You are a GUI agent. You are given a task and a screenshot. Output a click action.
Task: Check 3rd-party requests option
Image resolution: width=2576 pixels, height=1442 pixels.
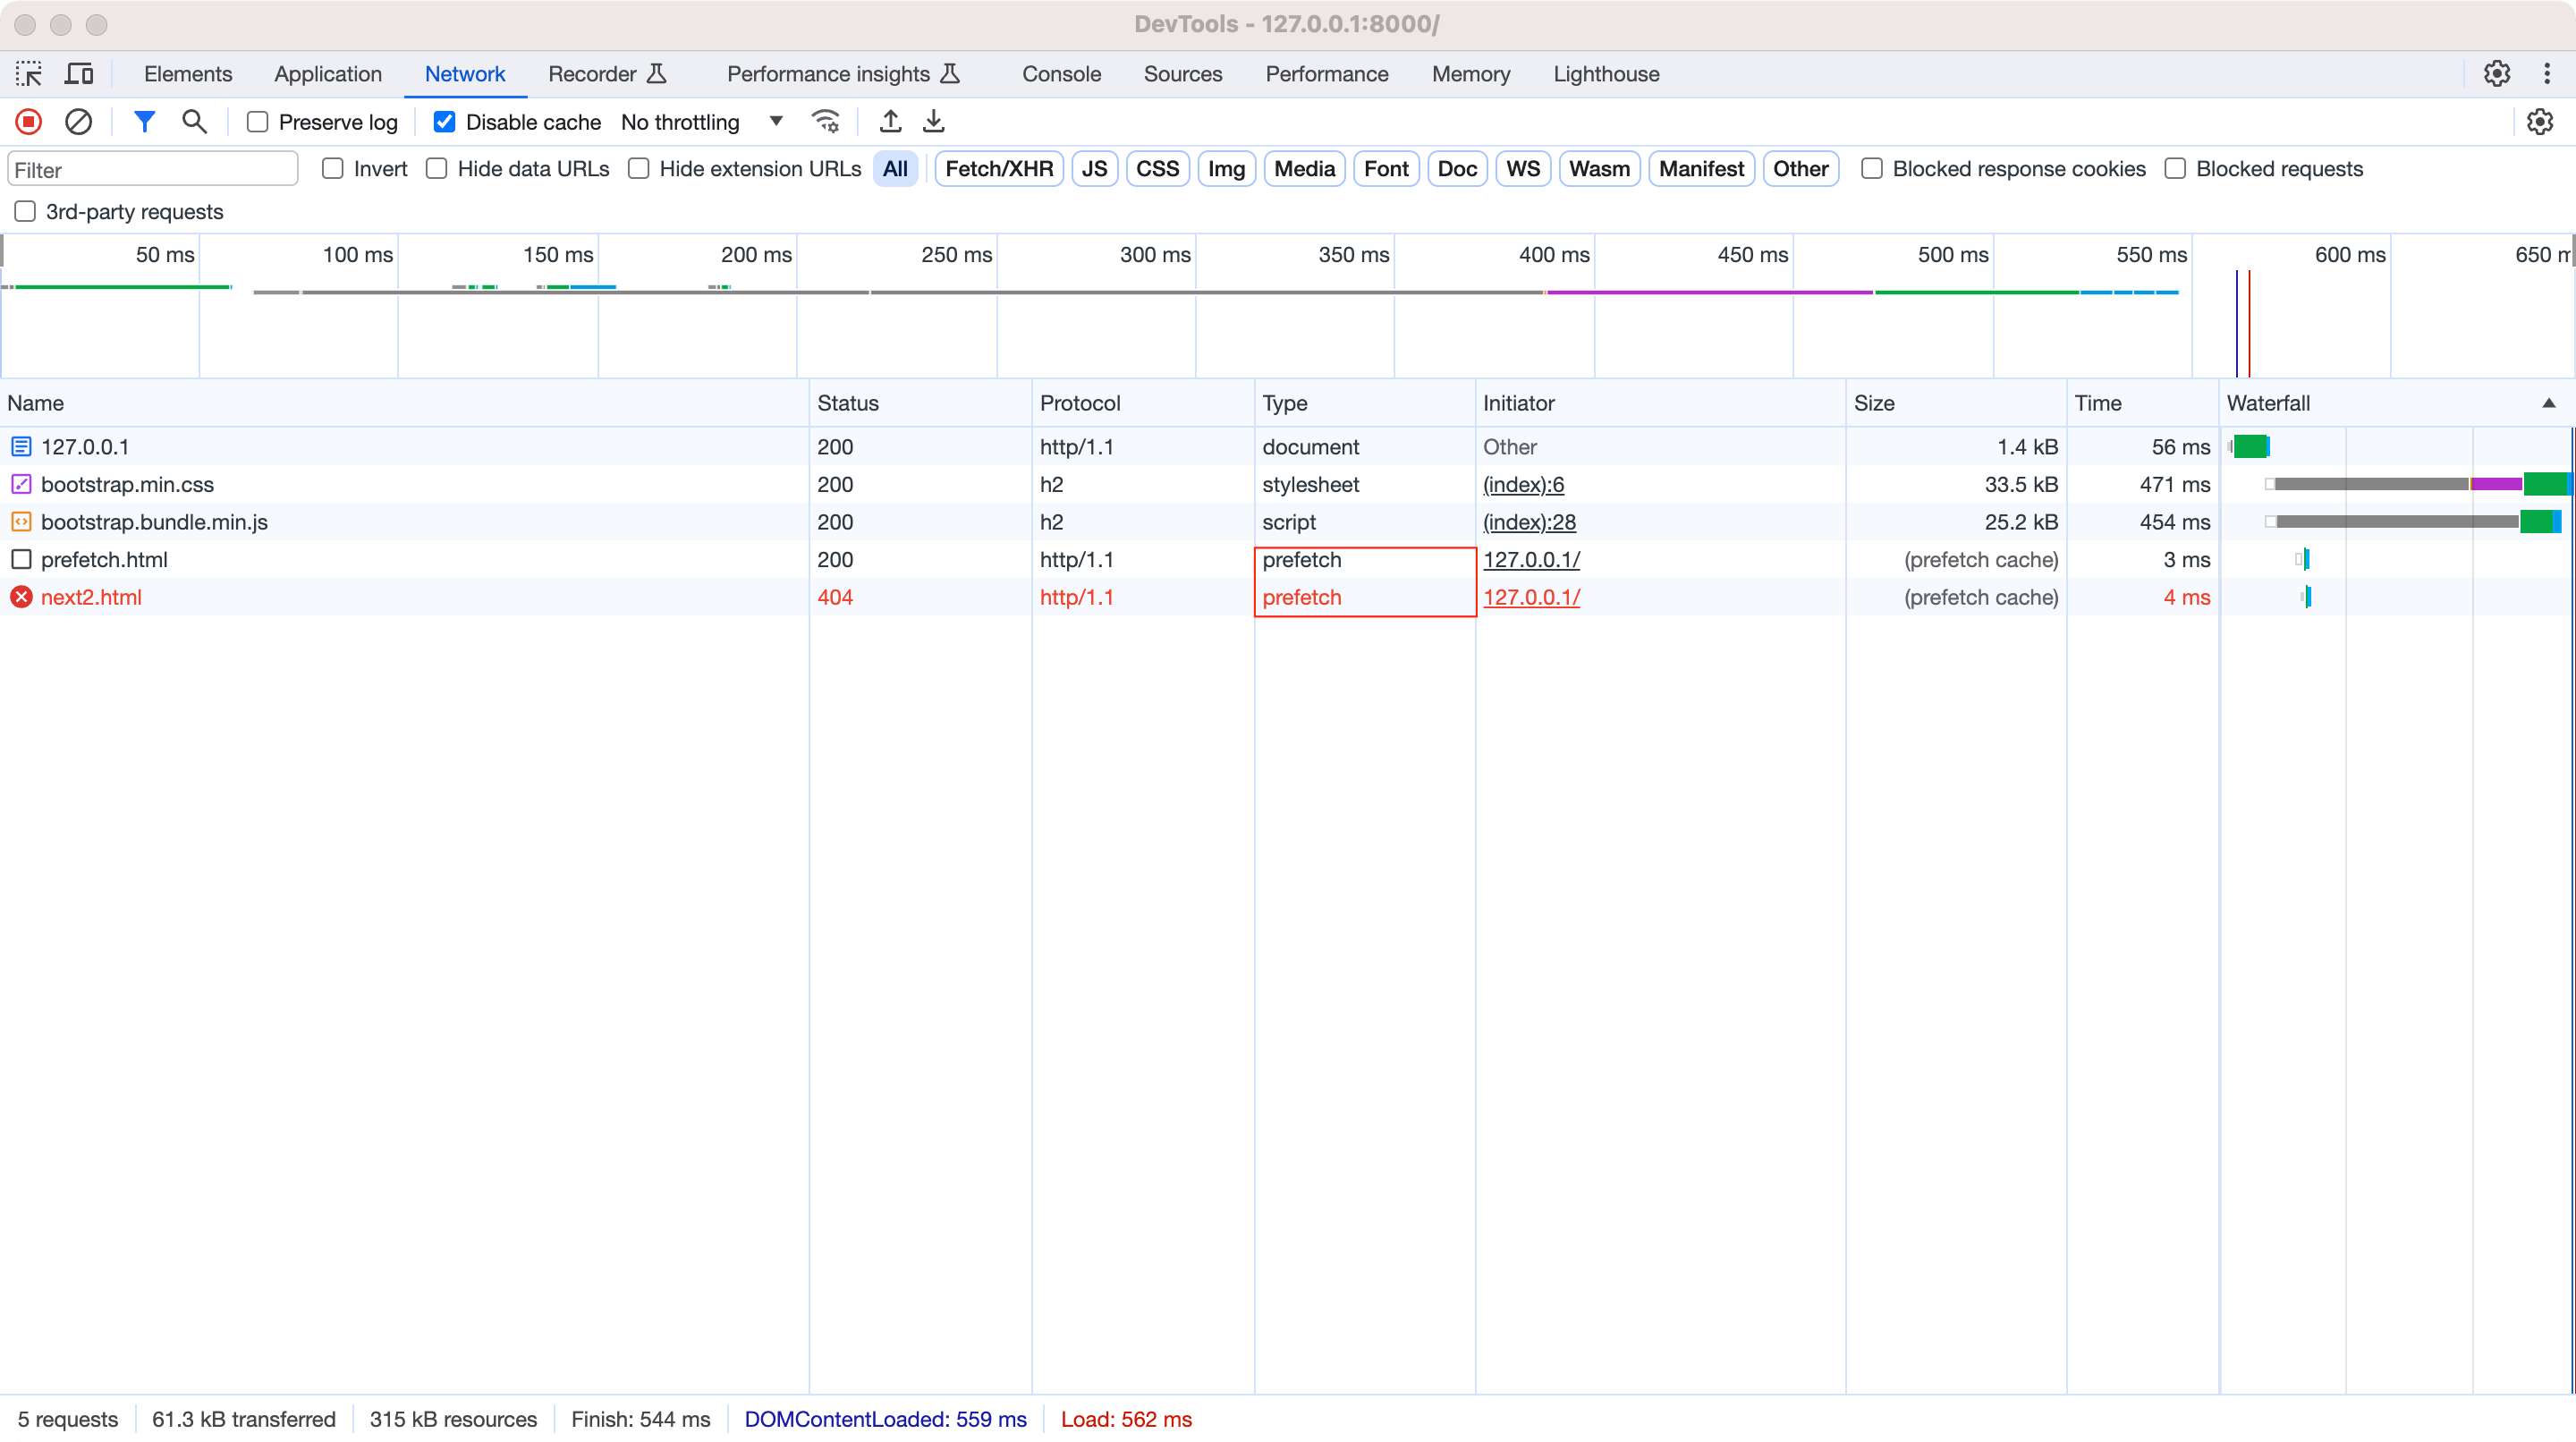(x=25, y=211)
